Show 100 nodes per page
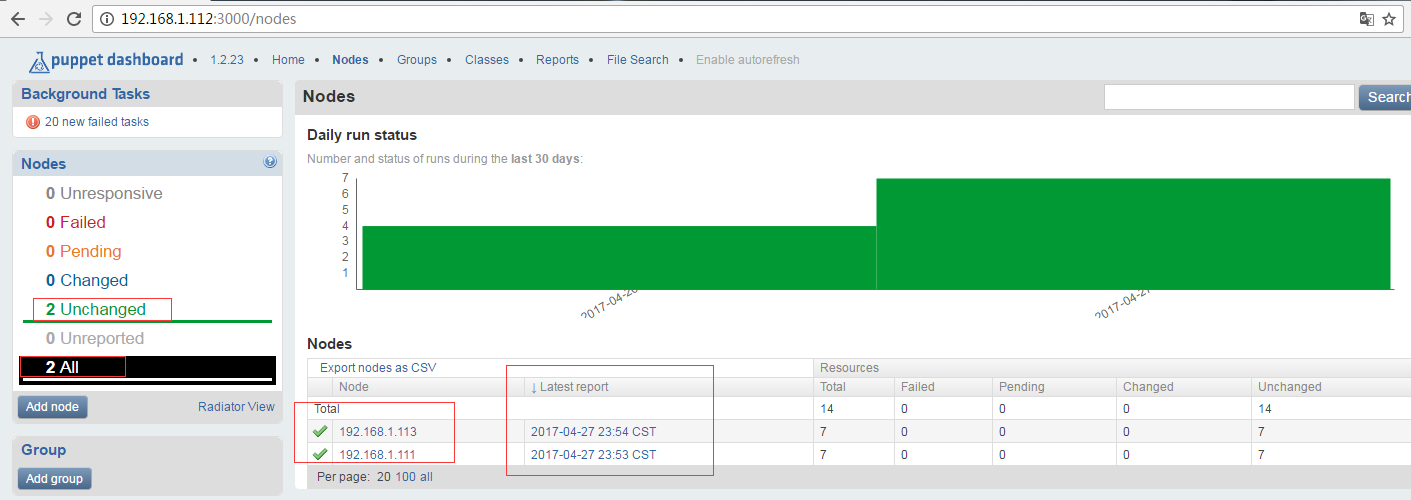This screenshot has height=500, width=1411. point(406,477)
